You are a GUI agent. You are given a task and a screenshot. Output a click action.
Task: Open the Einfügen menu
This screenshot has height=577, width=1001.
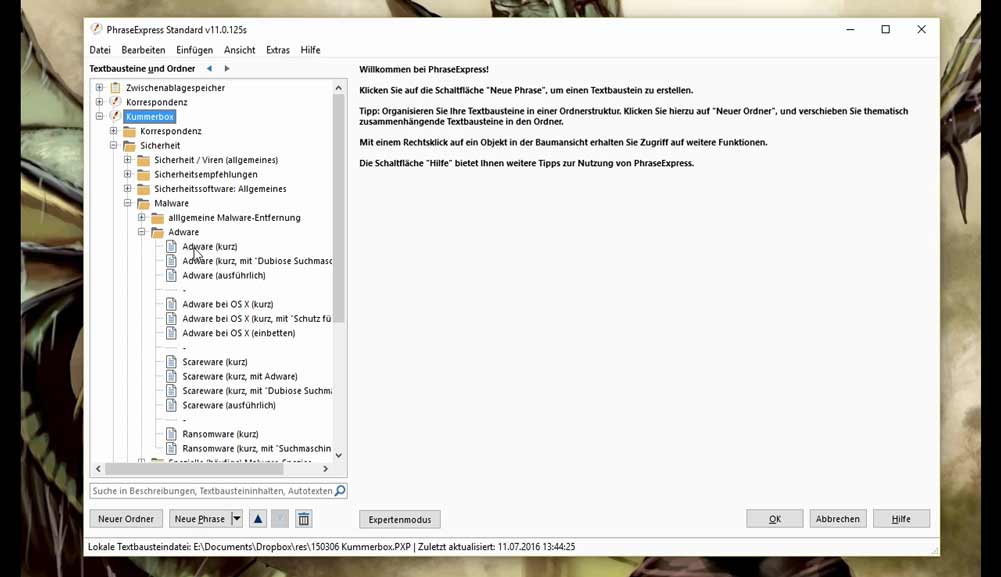[195, 50]
